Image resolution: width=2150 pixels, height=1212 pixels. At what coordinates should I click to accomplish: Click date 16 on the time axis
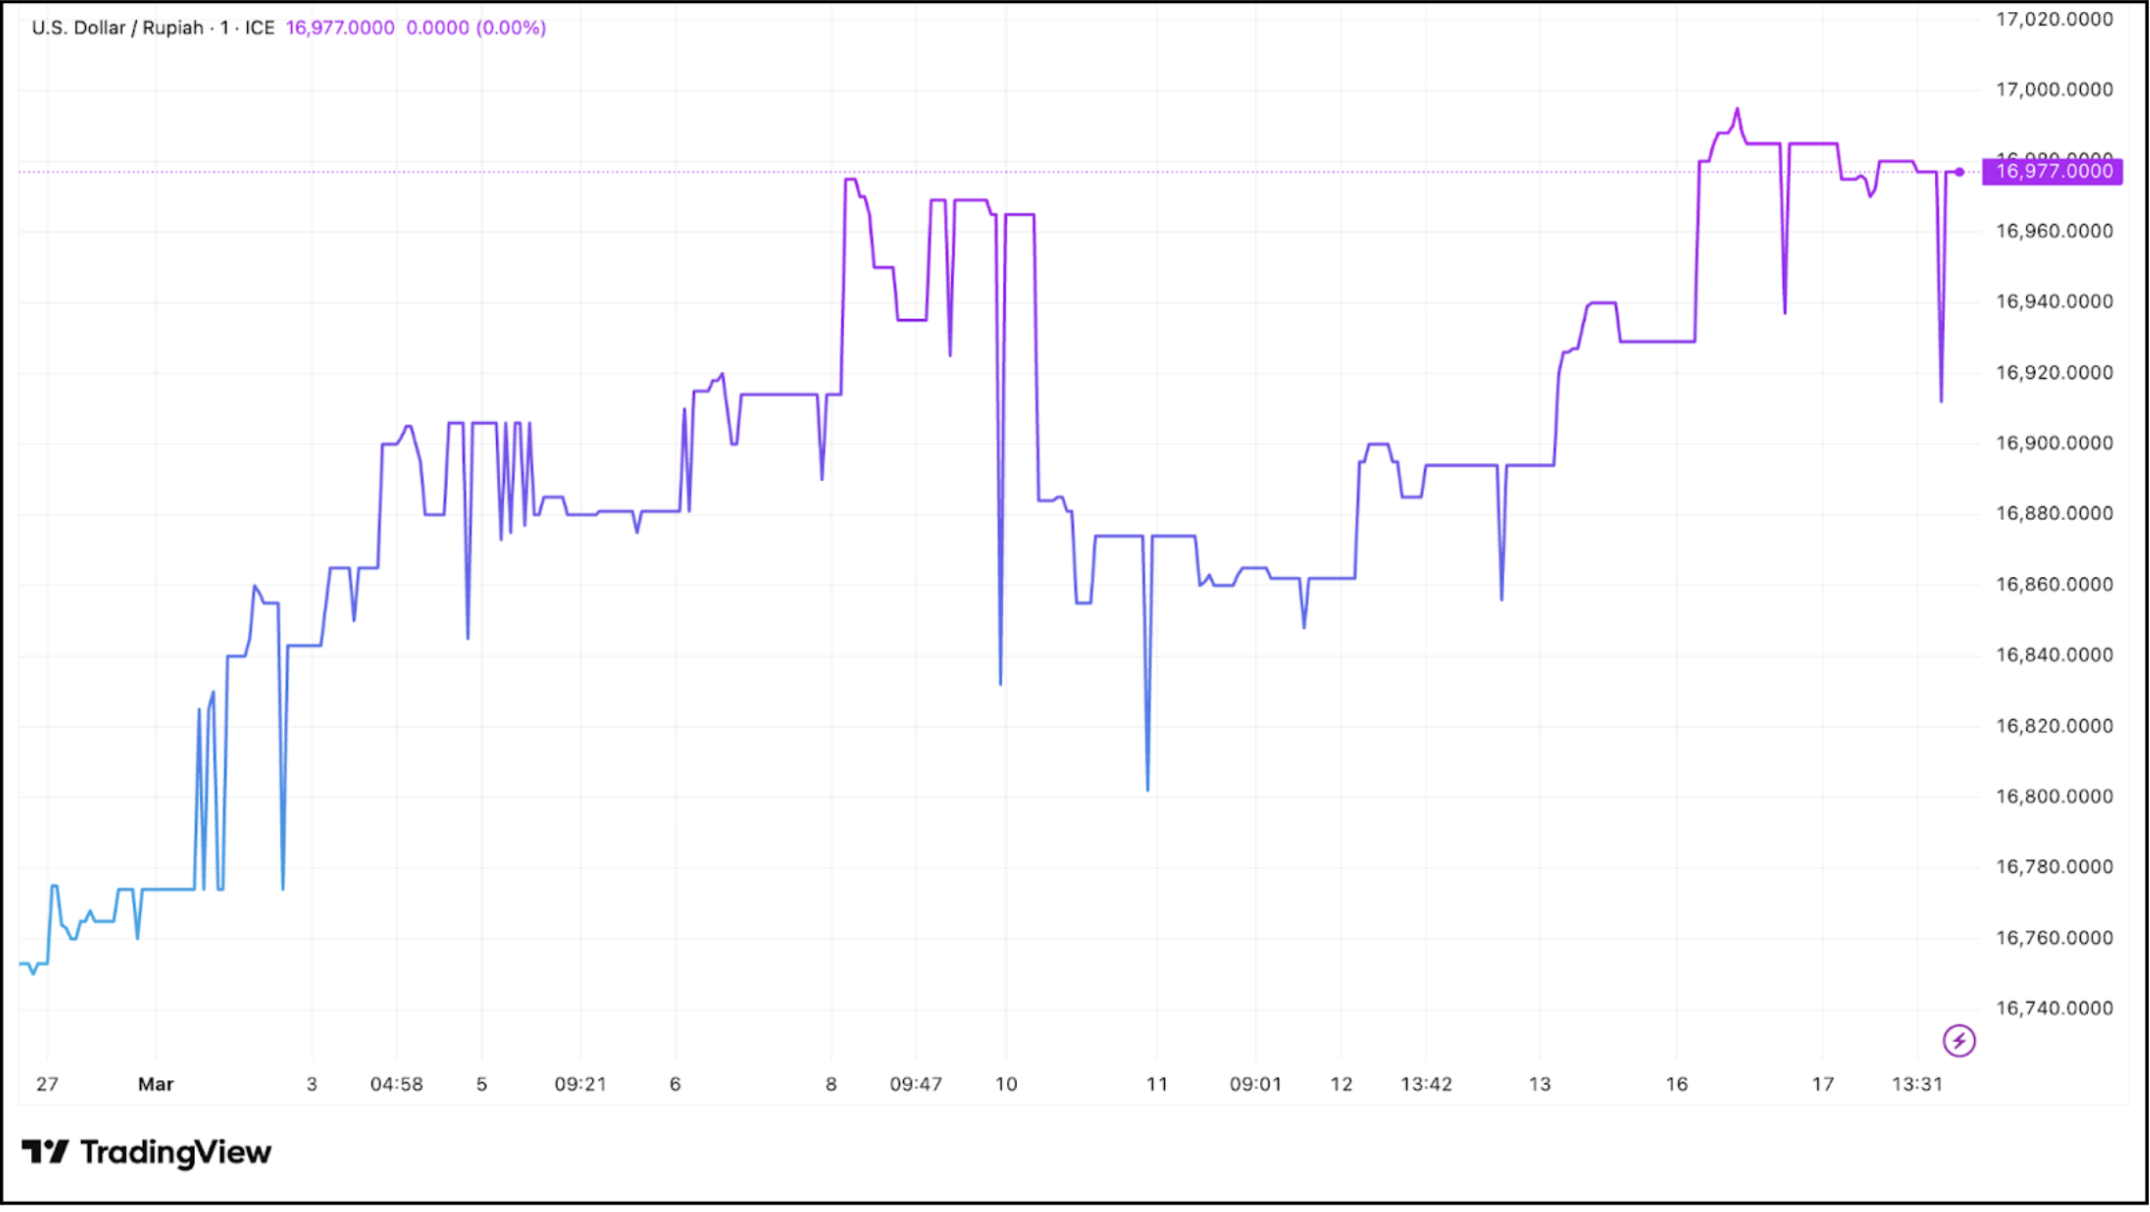(x=1676, y=1084)
